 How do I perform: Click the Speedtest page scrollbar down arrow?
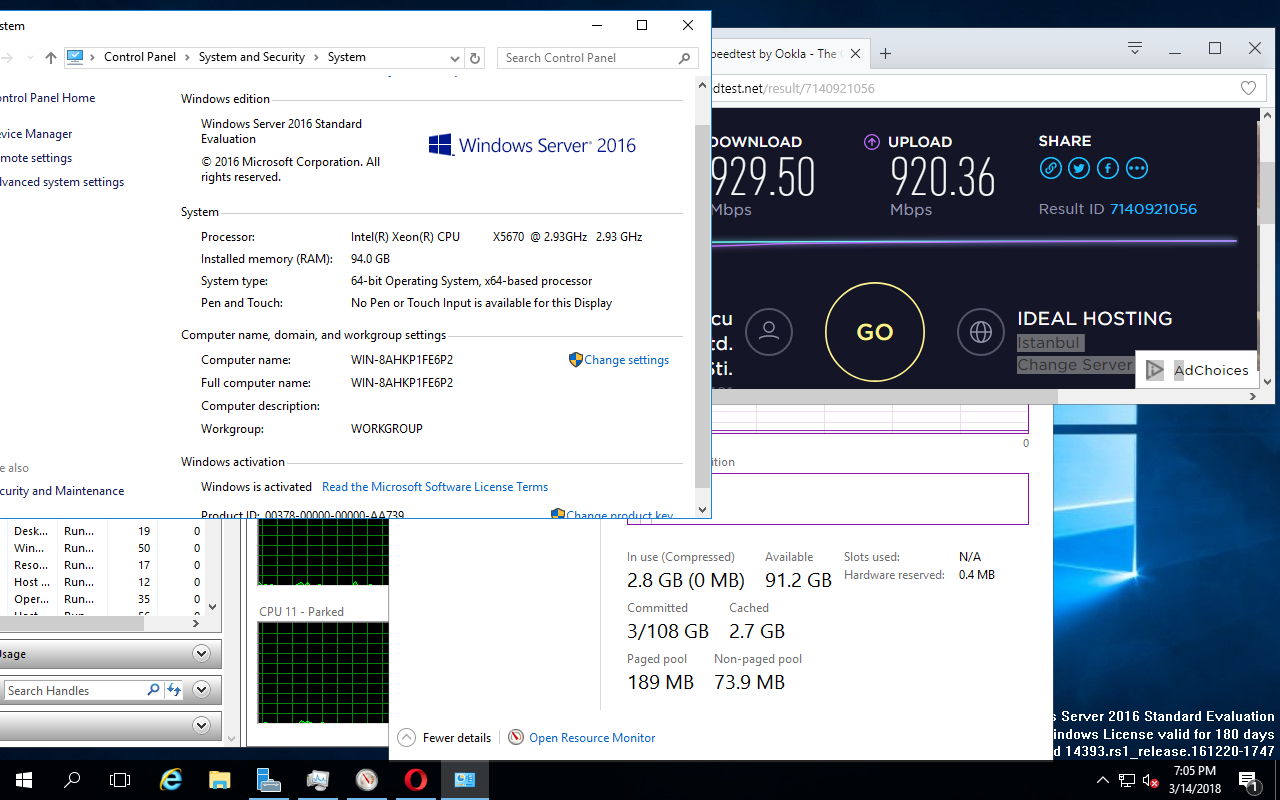point(1267,381)
